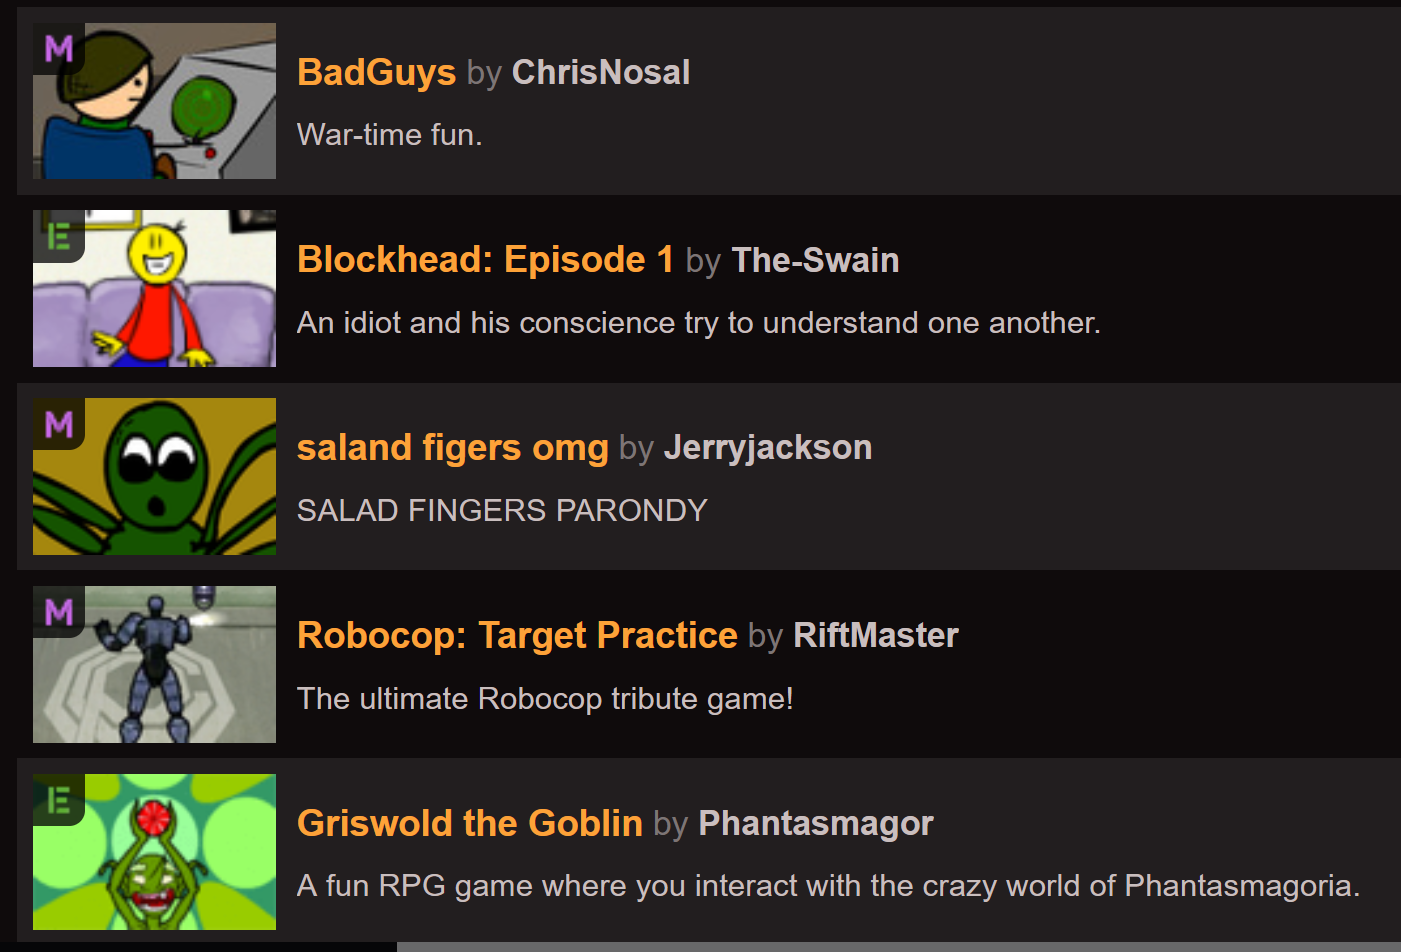Screen dimensions: 1401x952
Task: Click the M rating badge on Robocop
Action: click(x=59, y=612)
